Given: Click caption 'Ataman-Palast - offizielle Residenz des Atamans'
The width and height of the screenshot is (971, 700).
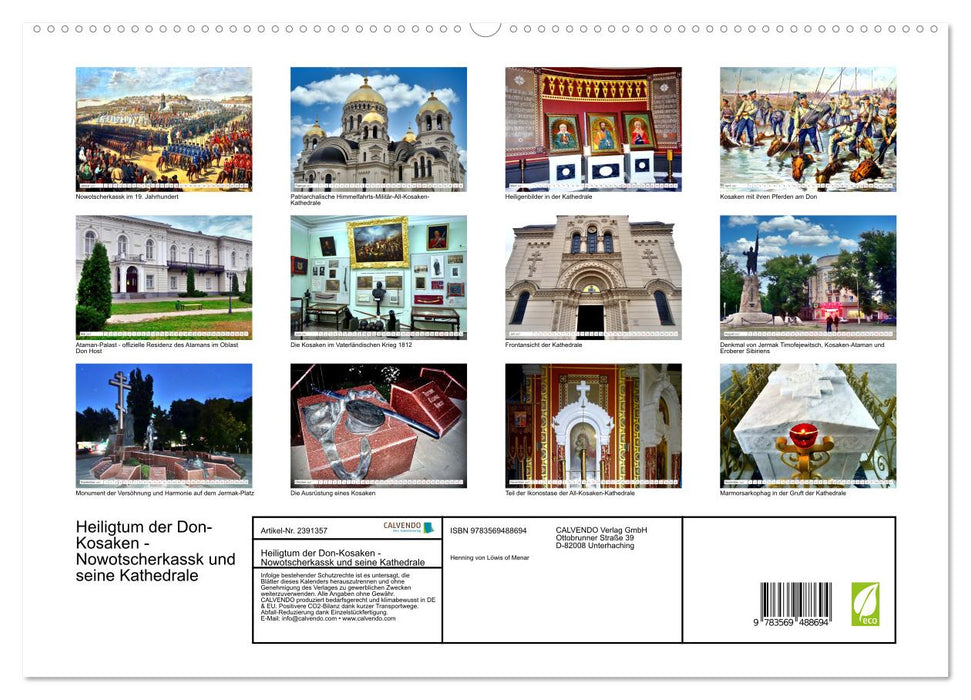Looking at the screenshot, I should point(157,348).
